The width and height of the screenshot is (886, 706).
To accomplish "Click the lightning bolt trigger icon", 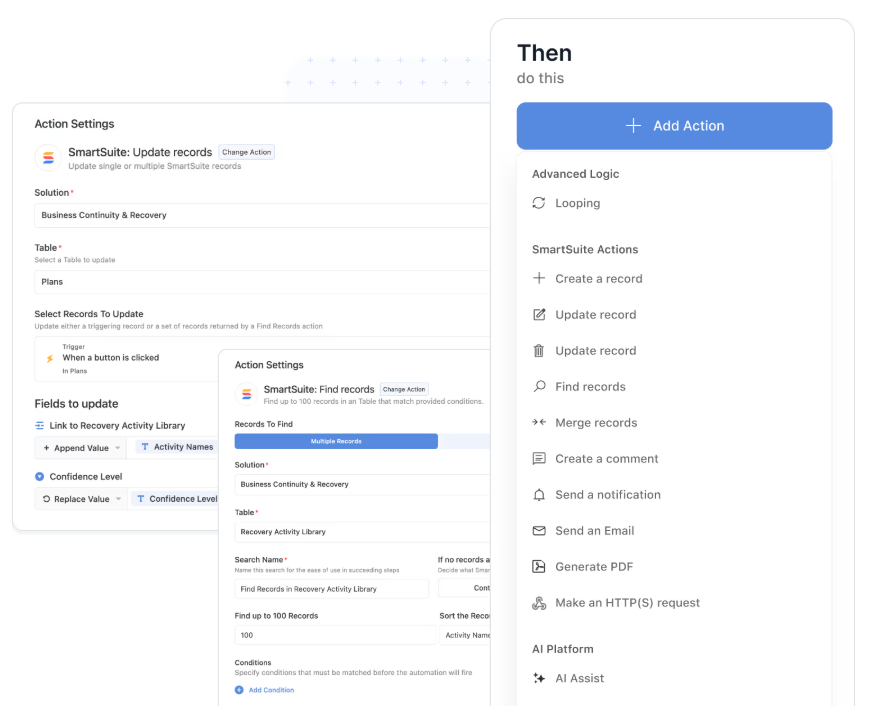I will pyautogui.click(x=50, y=358).
